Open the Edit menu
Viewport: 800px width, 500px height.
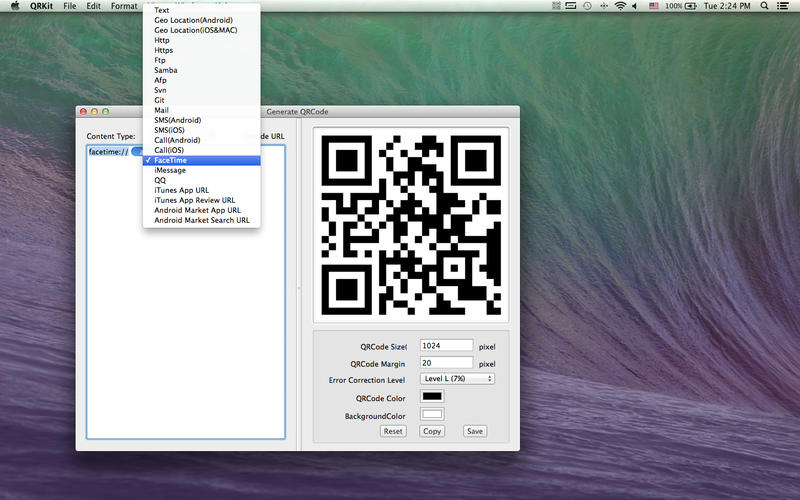[93, 6]
